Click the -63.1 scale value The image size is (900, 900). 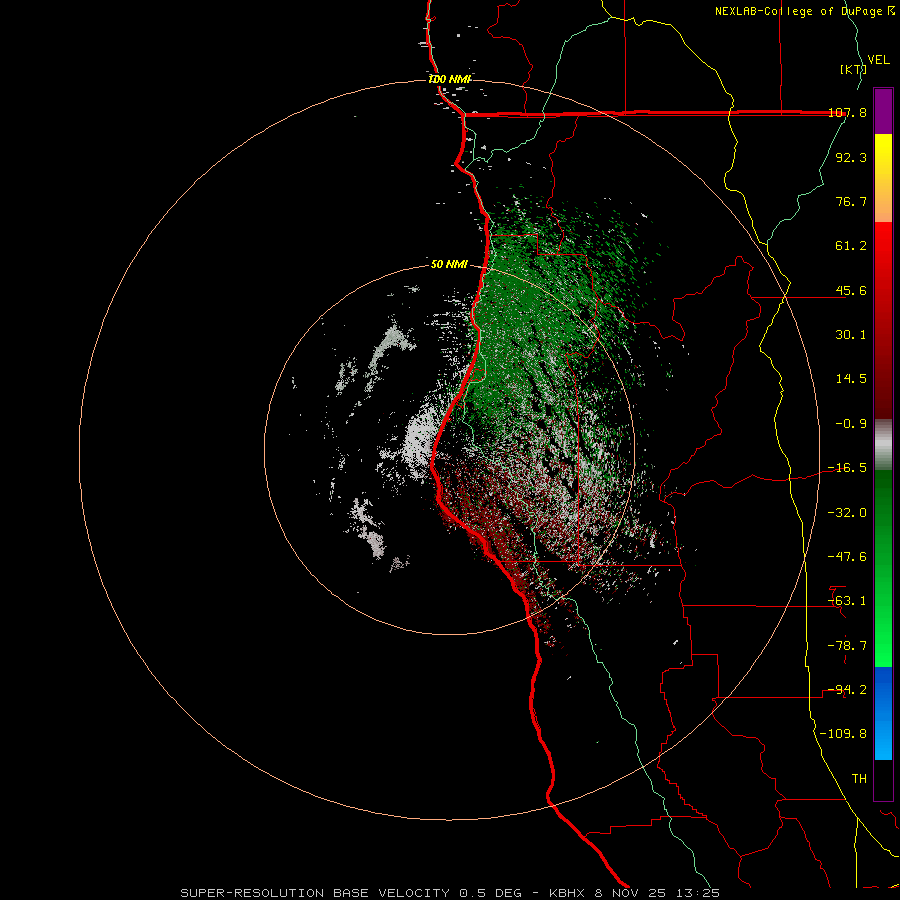click(847, 601)
